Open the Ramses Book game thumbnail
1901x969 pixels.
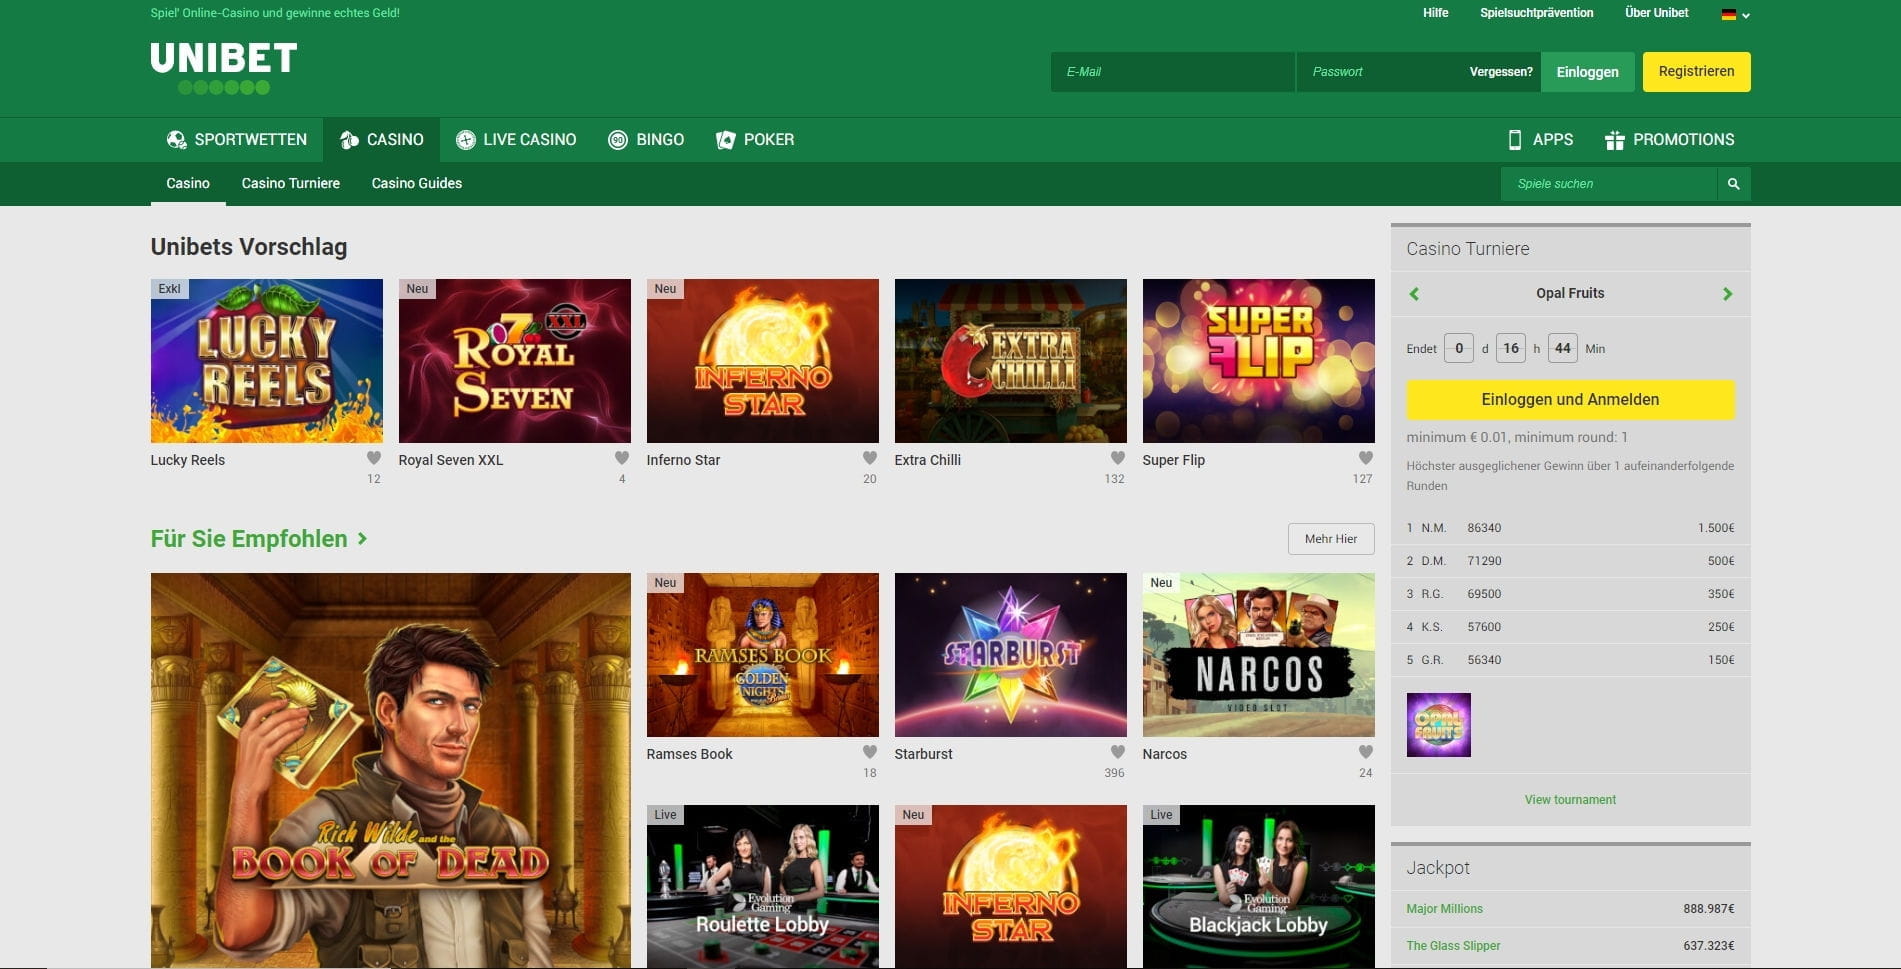[x=763, y=655]
